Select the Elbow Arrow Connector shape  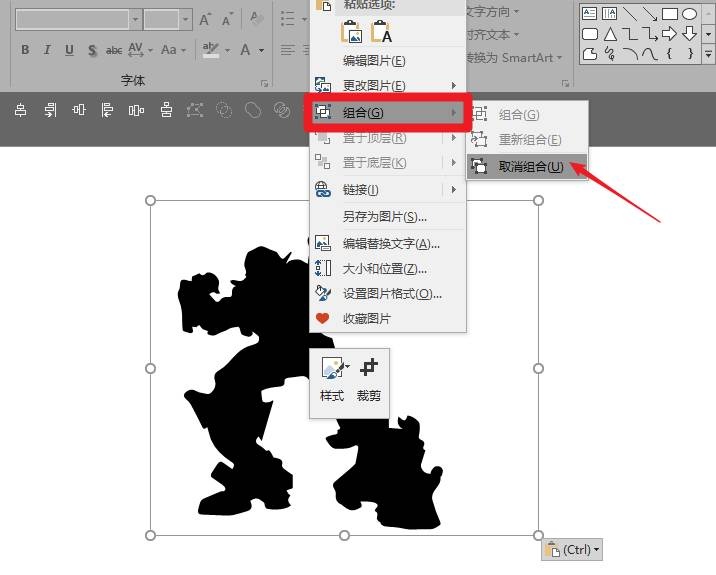pos(650,34)
